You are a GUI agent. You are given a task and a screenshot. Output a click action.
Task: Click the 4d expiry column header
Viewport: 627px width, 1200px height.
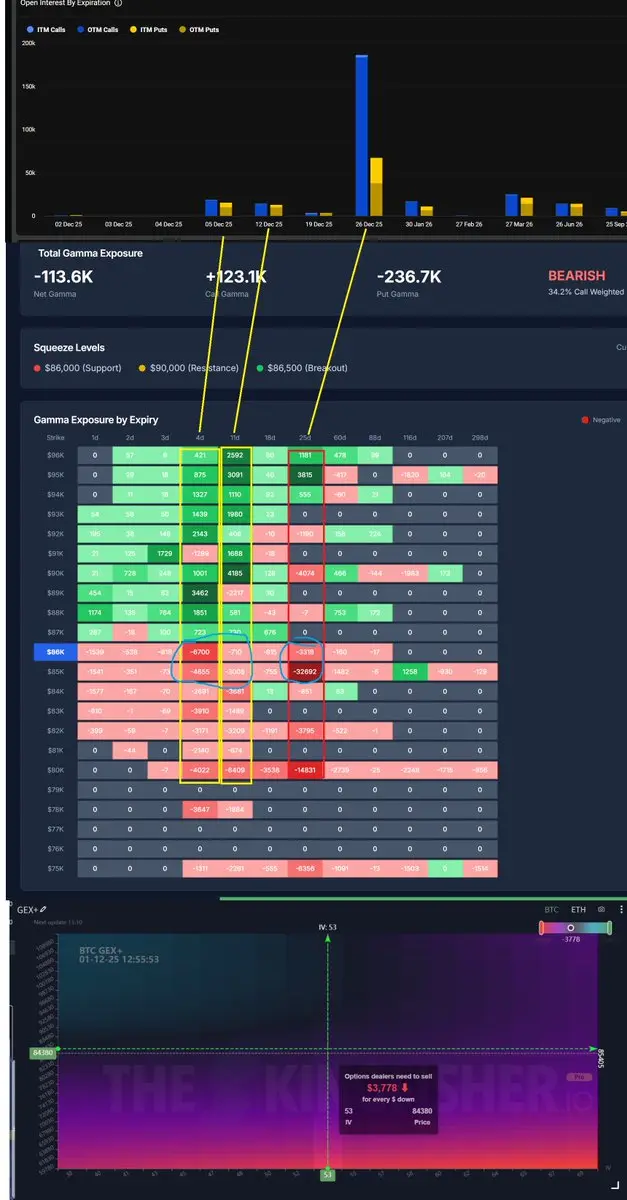coord(200,438)
